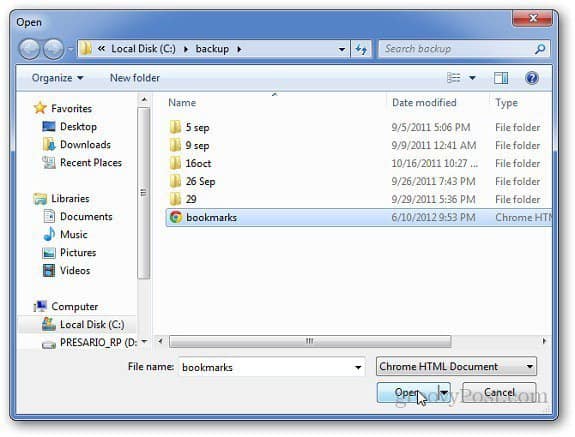Open the address bar path dropdown arrow
This screenshot has width=575, height=437.
point(342,49)
